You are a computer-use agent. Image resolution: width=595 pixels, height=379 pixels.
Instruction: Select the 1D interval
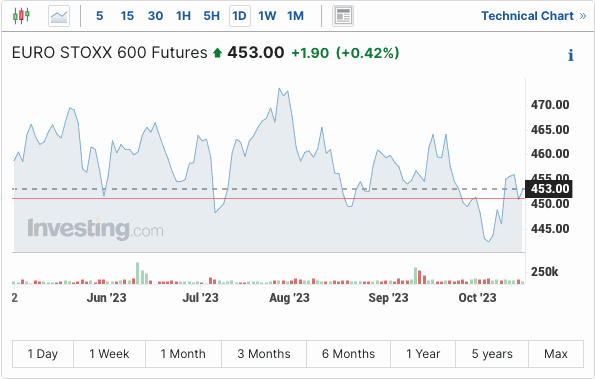(x=239, y=16)
